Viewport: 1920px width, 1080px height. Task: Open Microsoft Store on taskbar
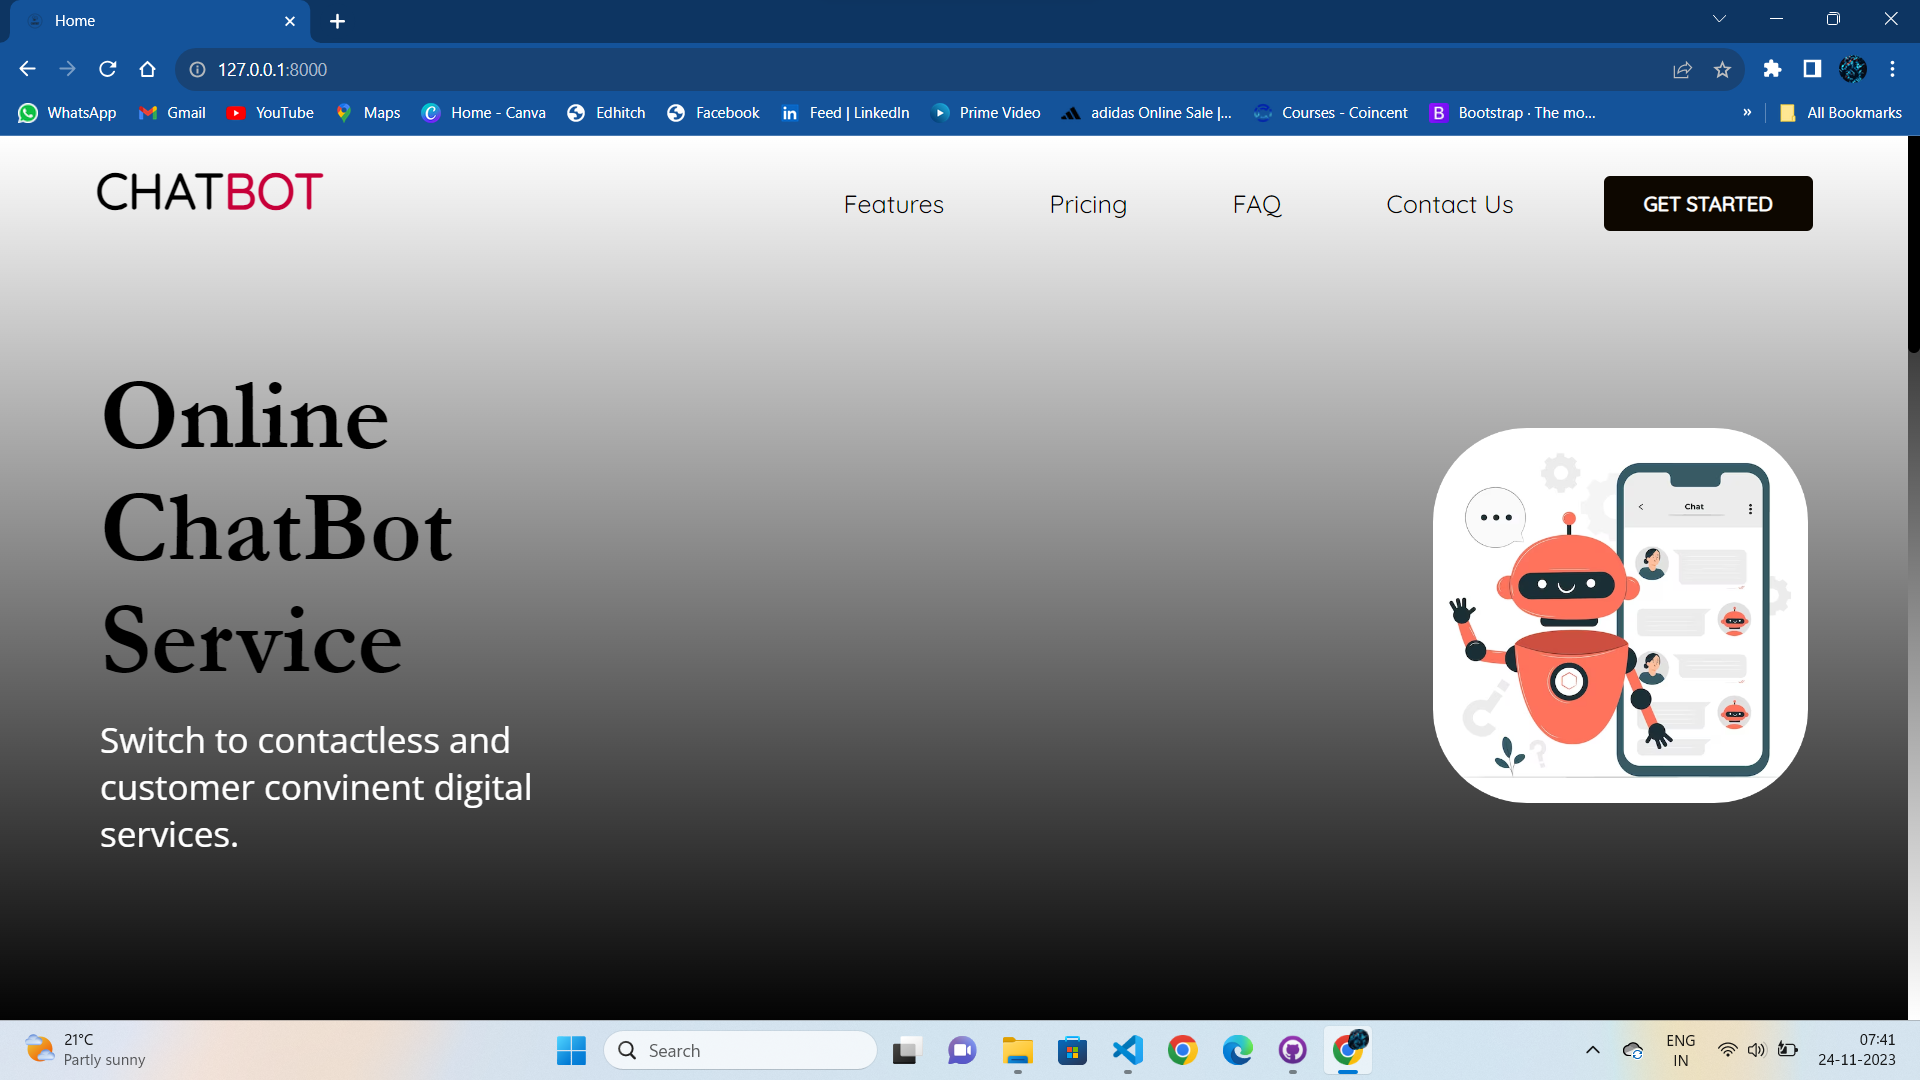1073,1051
